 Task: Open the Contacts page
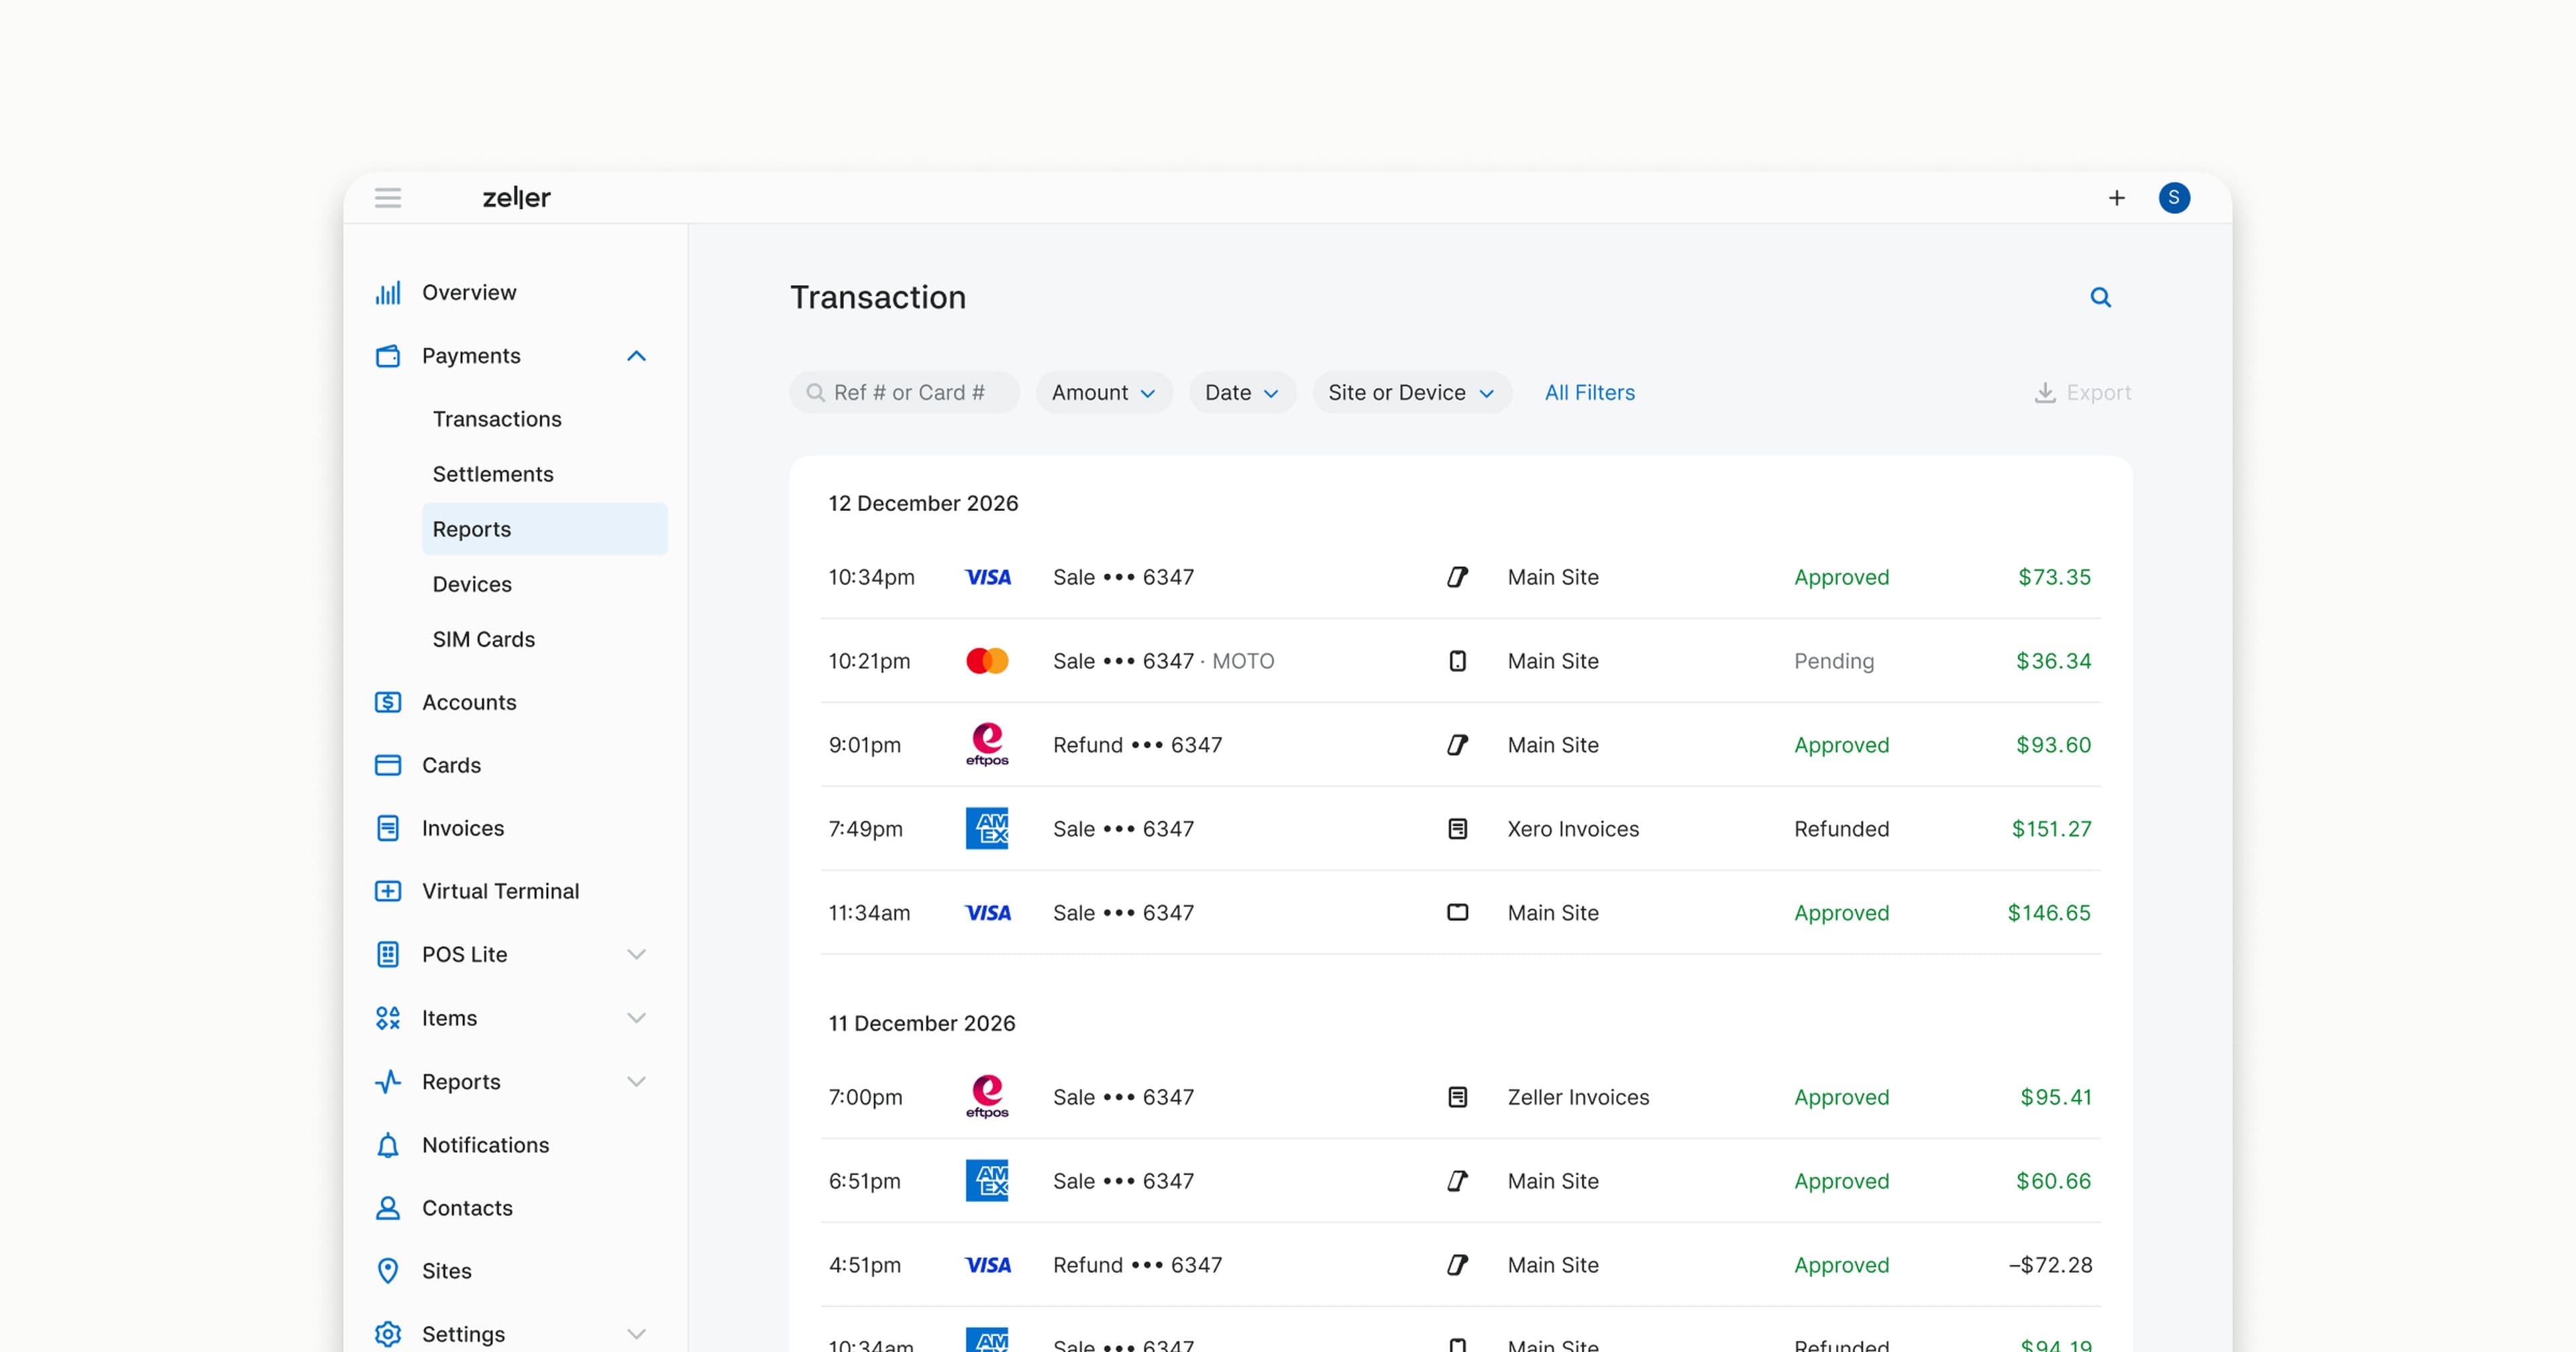click(467, 1208)
